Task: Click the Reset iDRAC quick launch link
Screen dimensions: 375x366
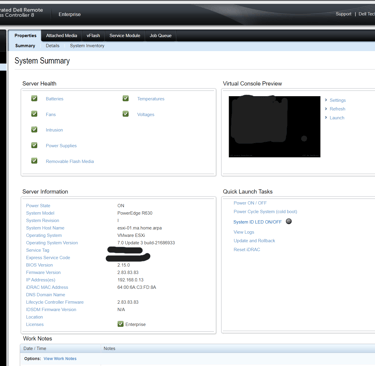Action: [x=247, y=249]
